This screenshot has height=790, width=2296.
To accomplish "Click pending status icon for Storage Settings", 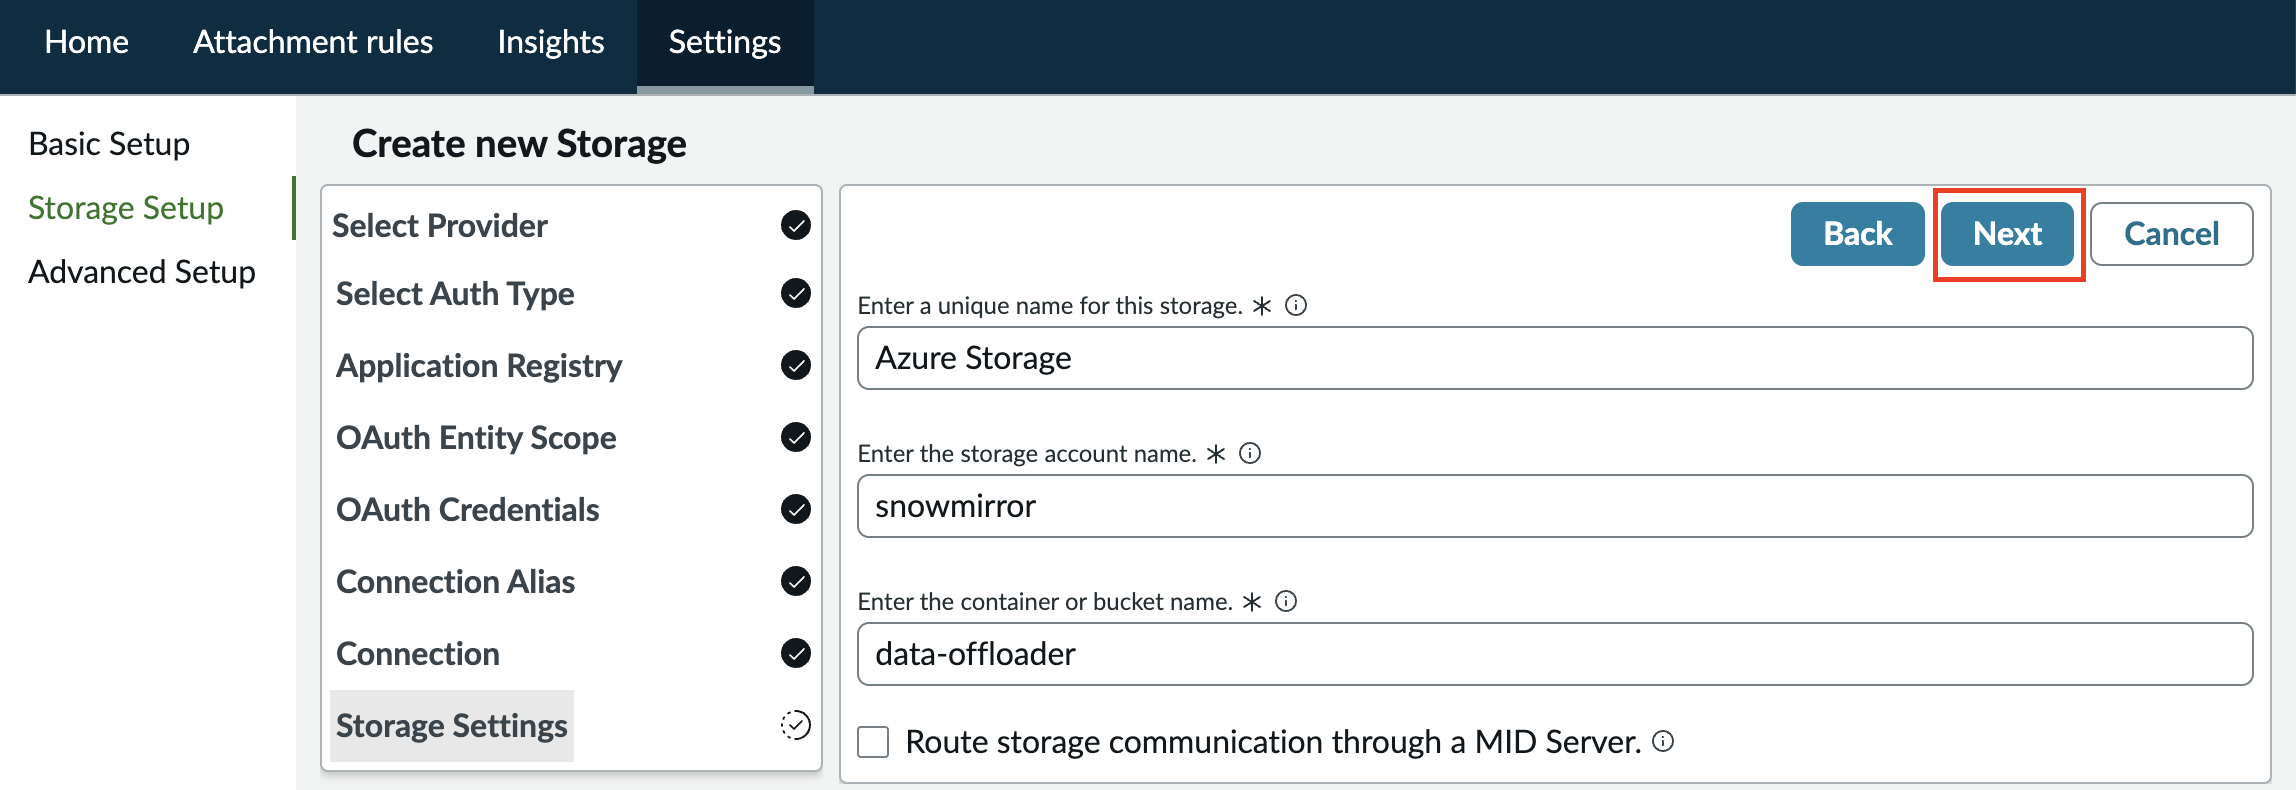I will pyautogui.click(x=796, y=725).
